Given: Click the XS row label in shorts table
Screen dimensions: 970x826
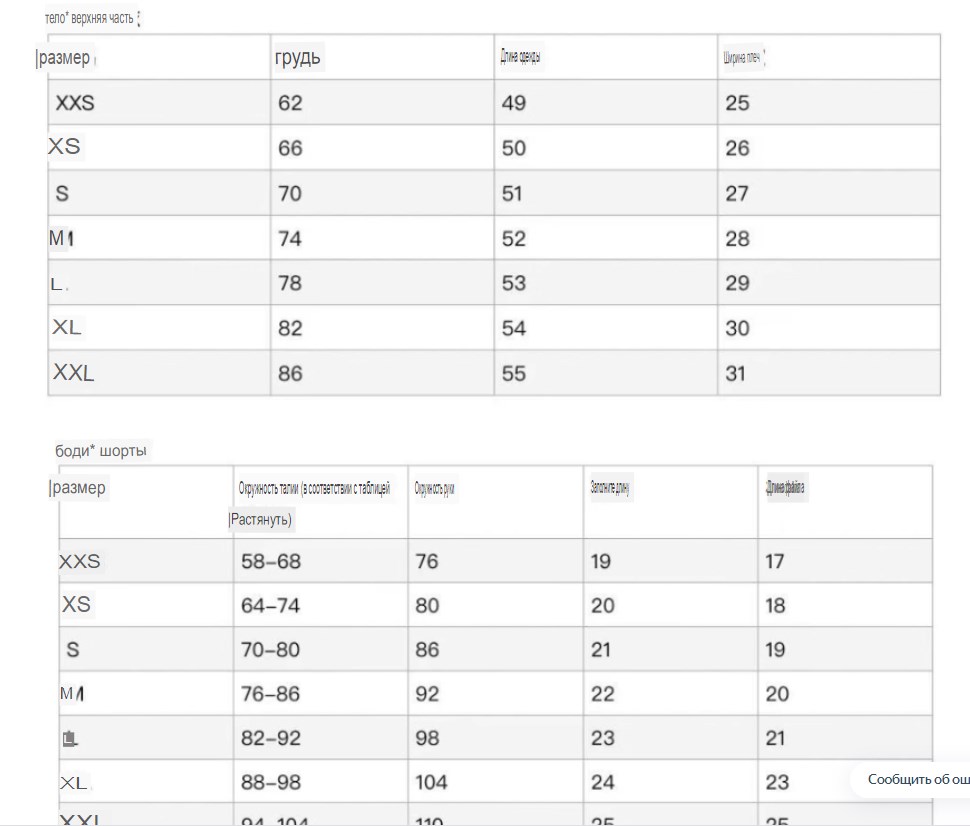Looking at the screenshot, I should click(x=76, y=604).
